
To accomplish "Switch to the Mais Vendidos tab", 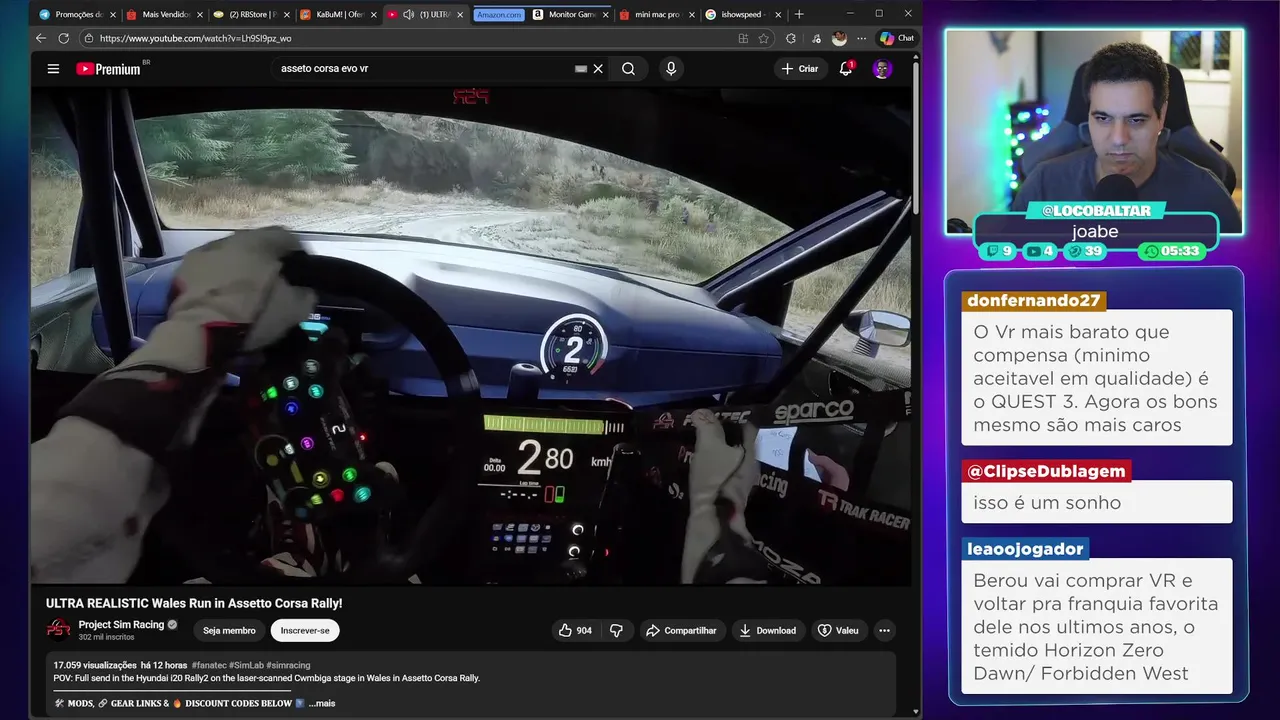I will tap(163, 14).
